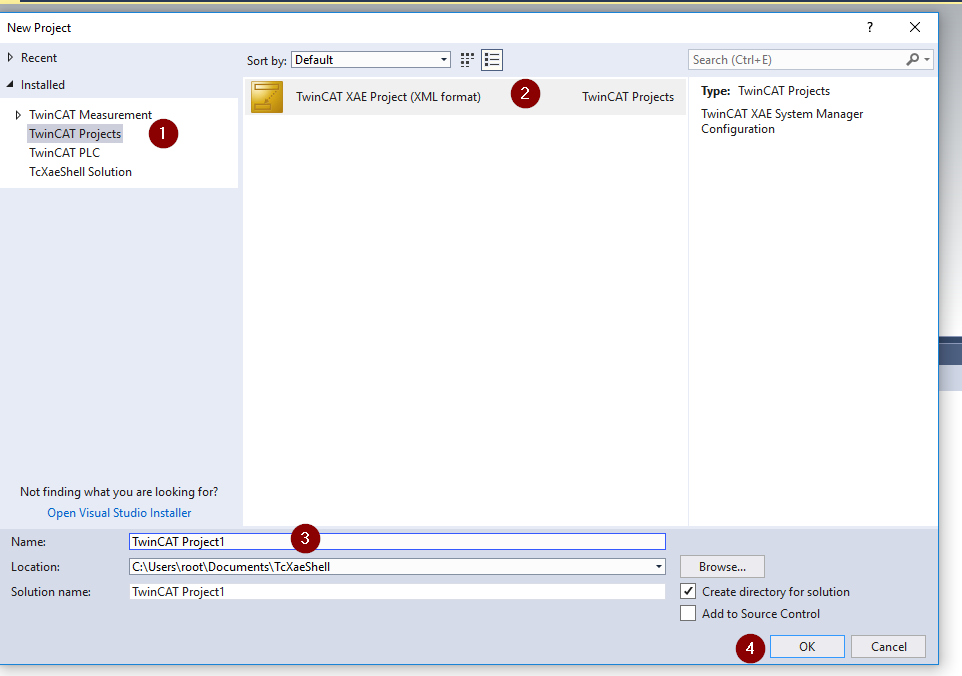Collapse the Installed section
This screenshot has width=962, height=676.
pyautogui.click(x=10, y=85)
